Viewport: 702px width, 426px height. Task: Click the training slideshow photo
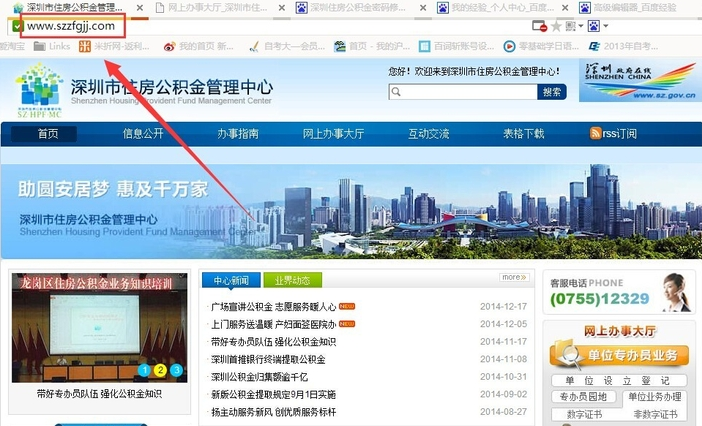pos(99,328)
